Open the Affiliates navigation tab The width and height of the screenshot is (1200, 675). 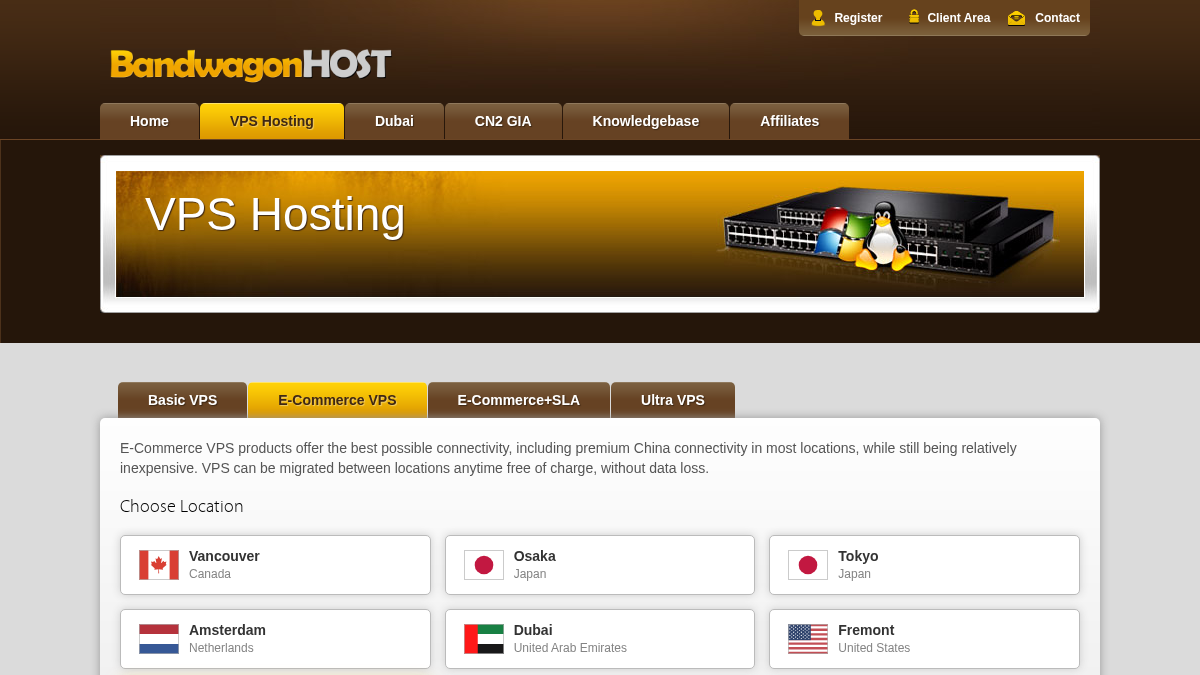point(789,121)
